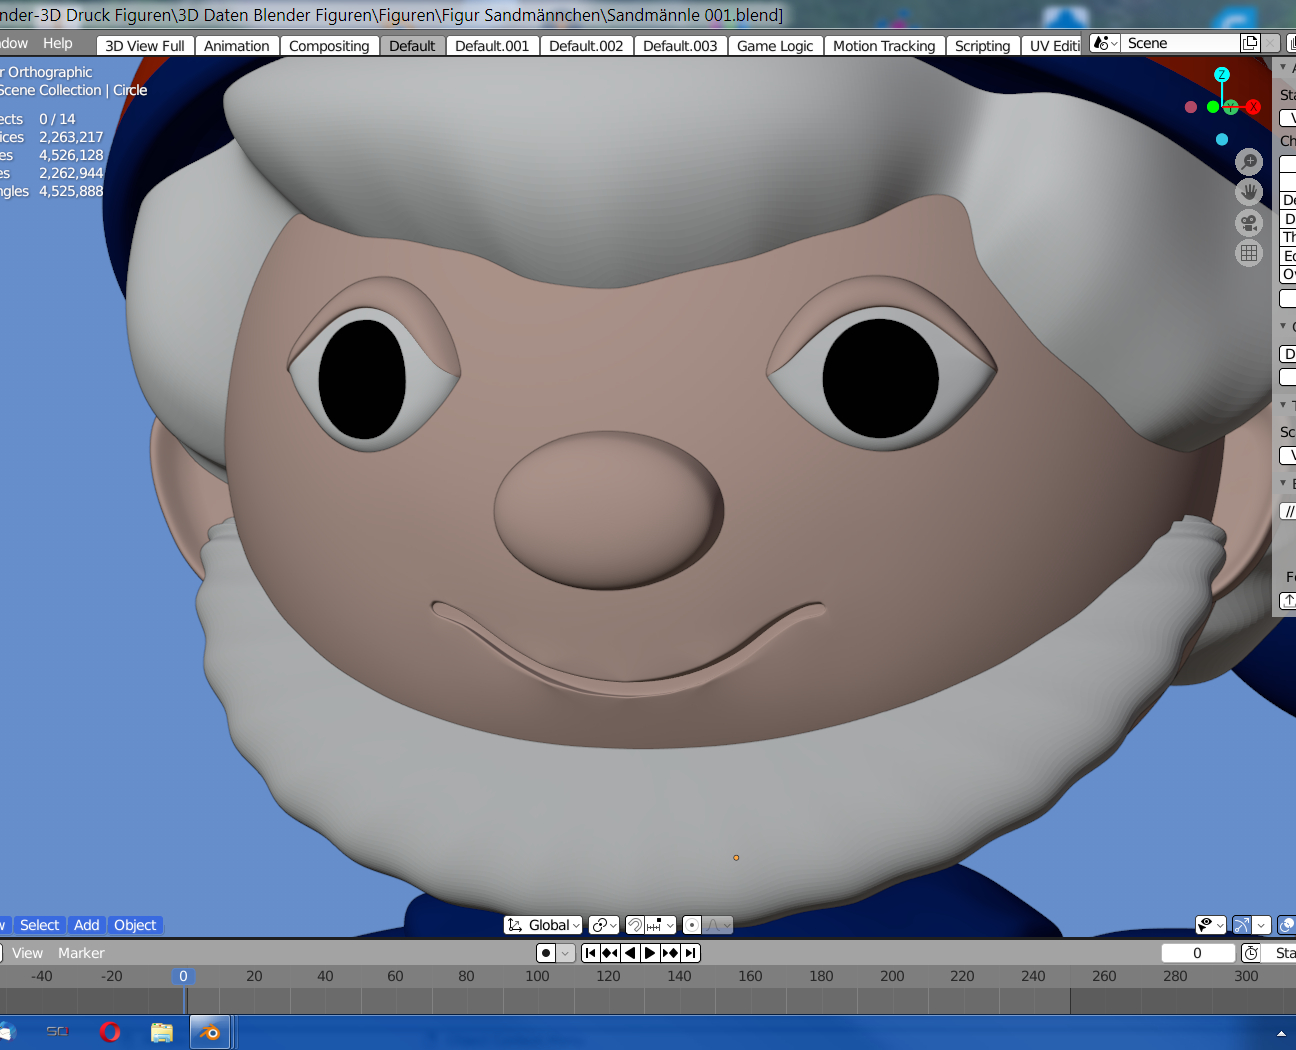
Task: Open the Object menu in viewport header
Action: 135,925
